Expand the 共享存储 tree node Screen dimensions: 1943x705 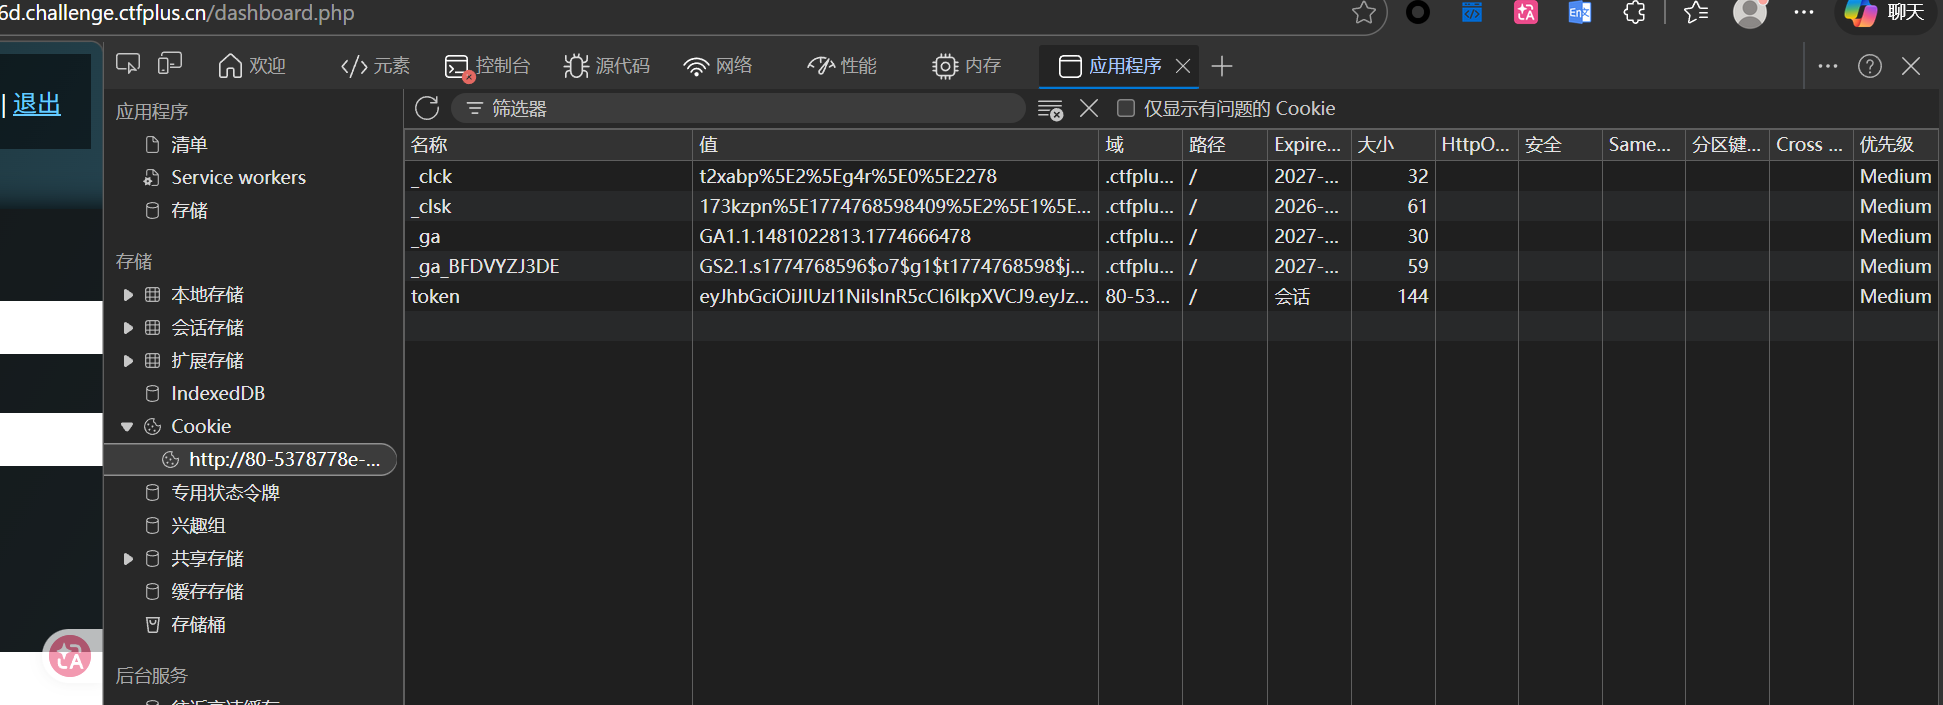click(128, 559)
